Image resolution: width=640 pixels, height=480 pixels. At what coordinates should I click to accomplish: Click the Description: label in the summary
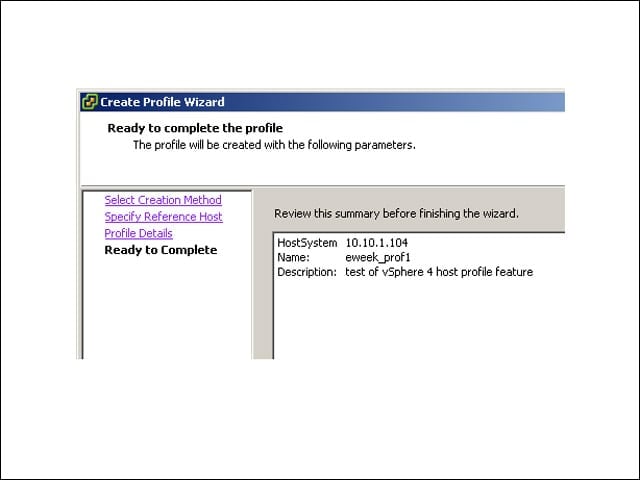pyautogui.click(x=307, y=272)
